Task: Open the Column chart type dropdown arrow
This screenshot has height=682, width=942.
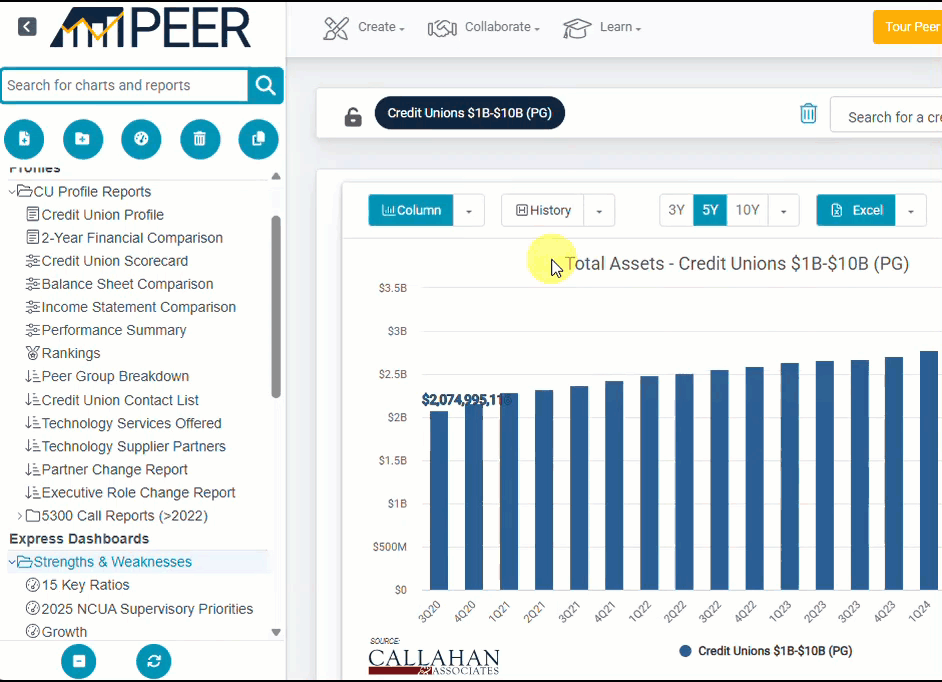Action: tap(469, 210)
